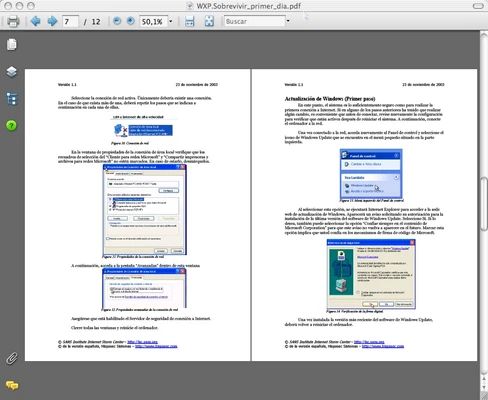Click the zoom out minus button

(117, 21)
